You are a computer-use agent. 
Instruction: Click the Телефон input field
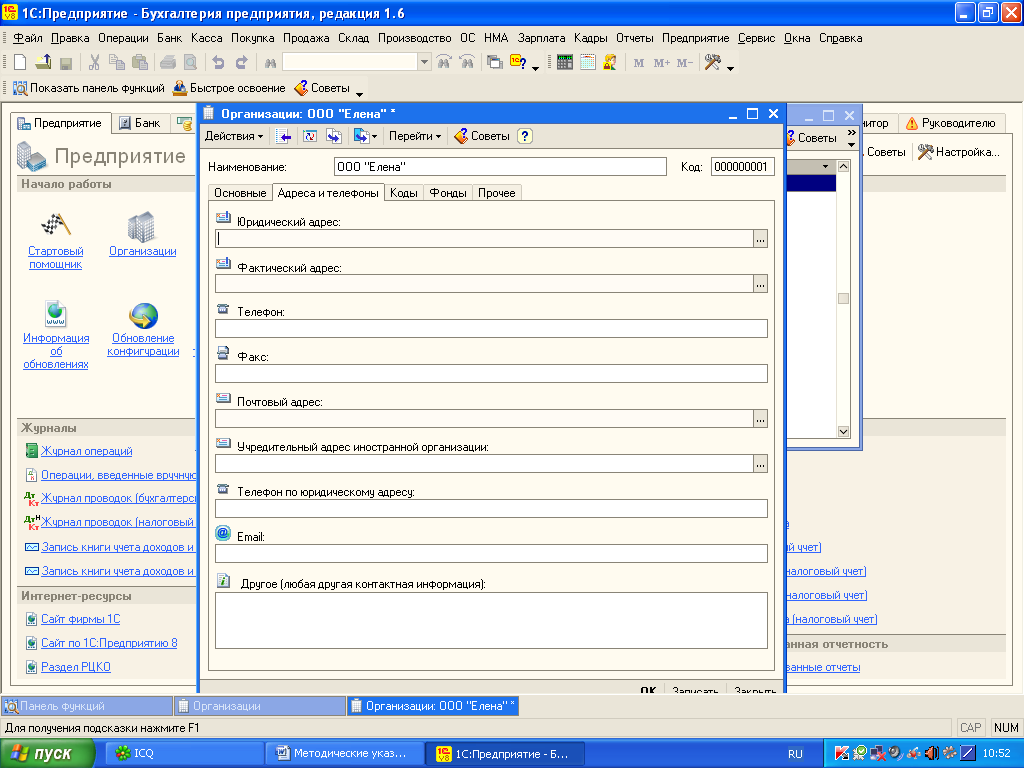click(x=491, y=328)
